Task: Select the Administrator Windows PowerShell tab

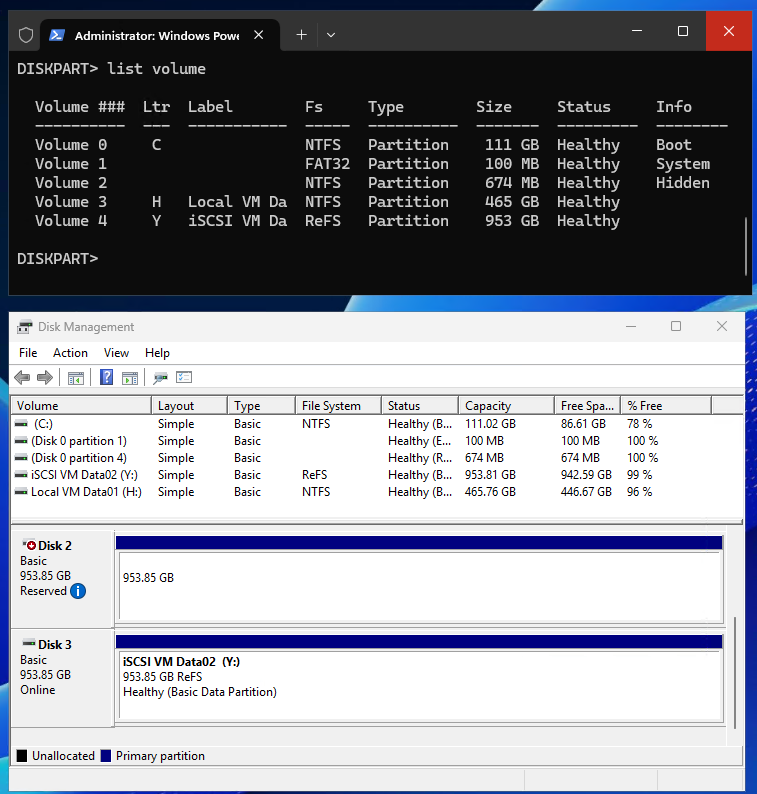Action: (160, 35)
